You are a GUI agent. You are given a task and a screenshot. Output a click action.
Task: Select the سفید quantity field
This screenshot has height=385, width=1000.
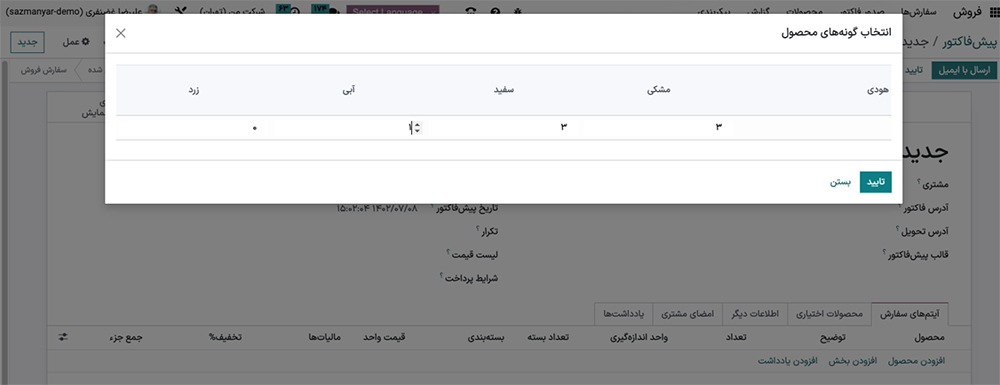tap(503, 127)
